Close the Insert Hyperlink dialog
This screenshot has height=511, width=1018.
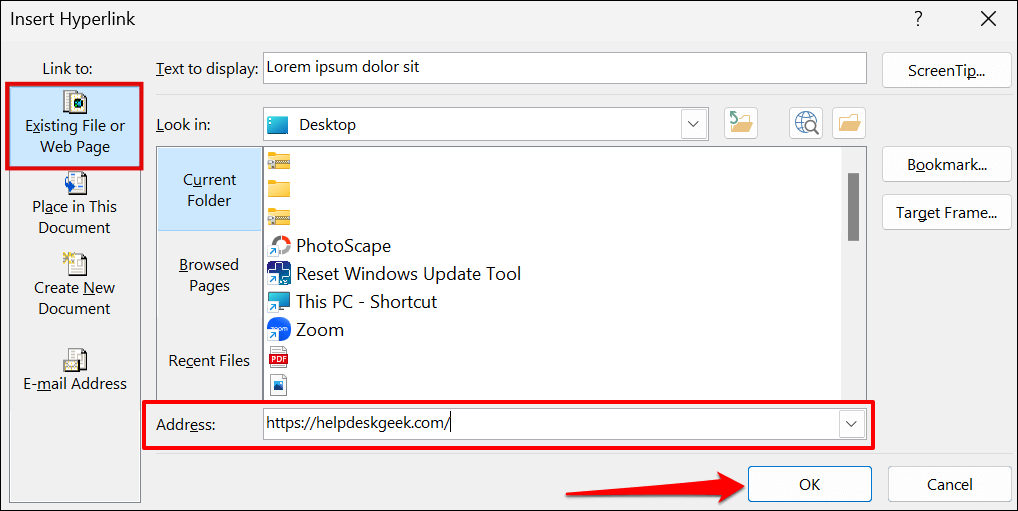989,19
